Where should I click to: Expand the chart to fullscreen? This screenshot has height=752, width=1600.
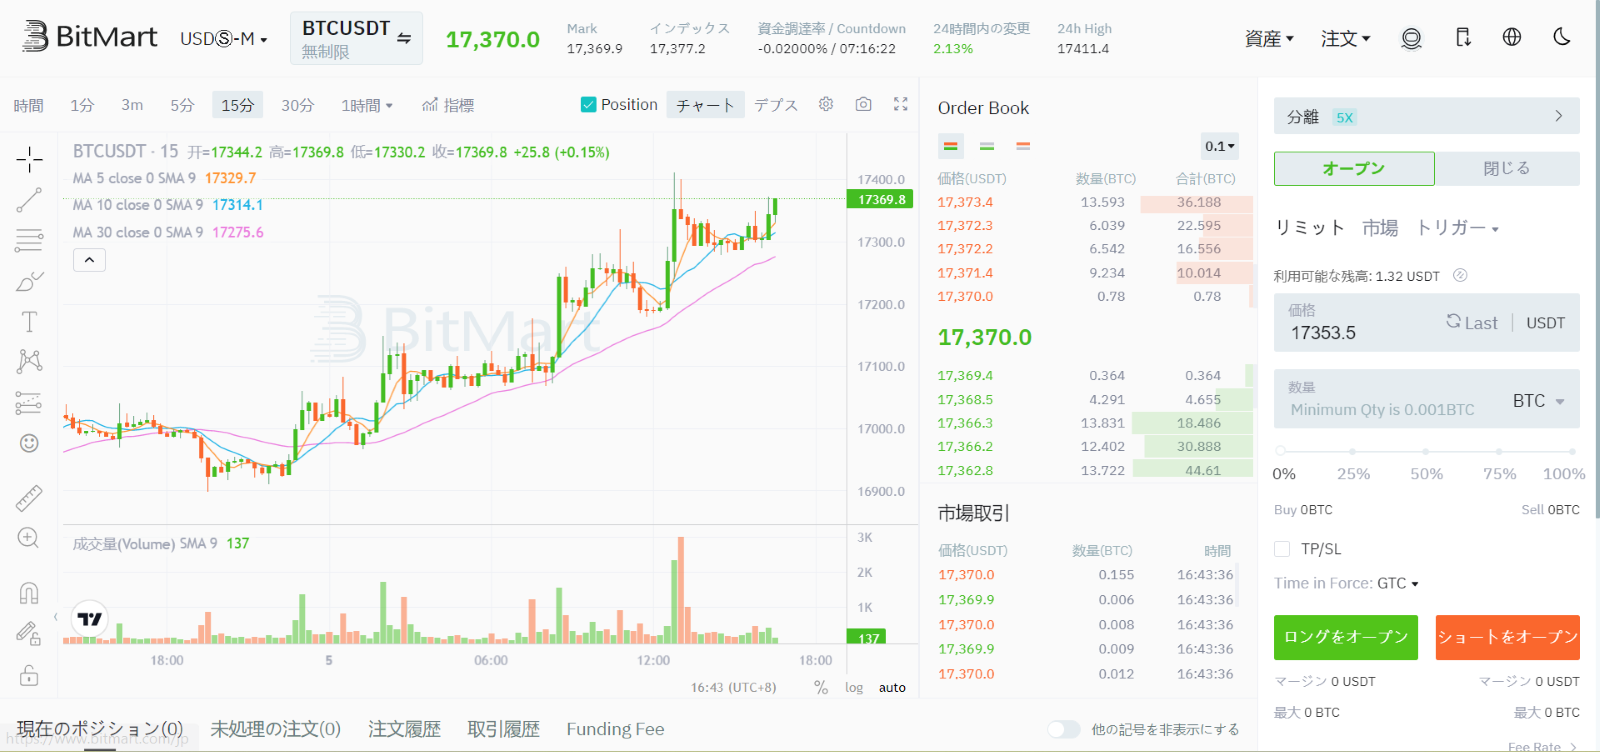(900, 104)
